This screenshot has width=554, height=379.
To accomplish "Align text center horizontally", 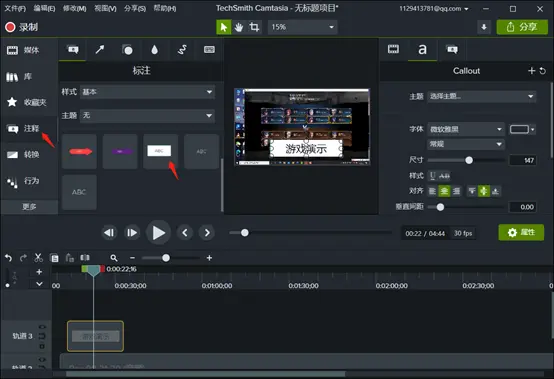I will (x=444, y=191).
